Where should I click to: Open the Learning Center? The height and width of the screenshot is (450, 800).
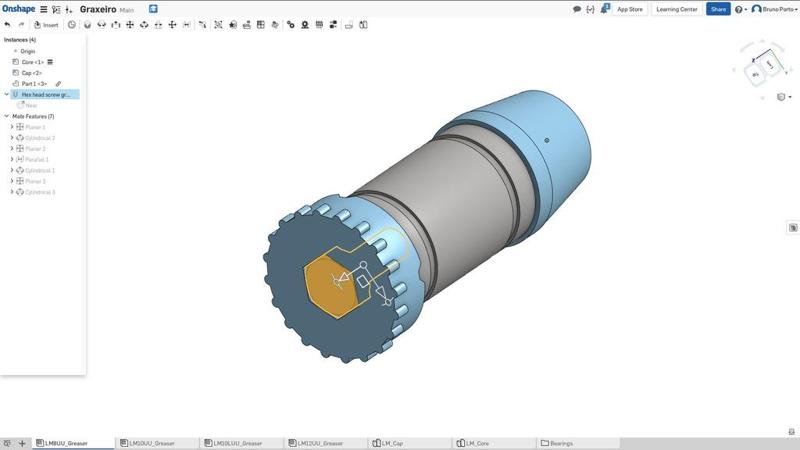677,9
